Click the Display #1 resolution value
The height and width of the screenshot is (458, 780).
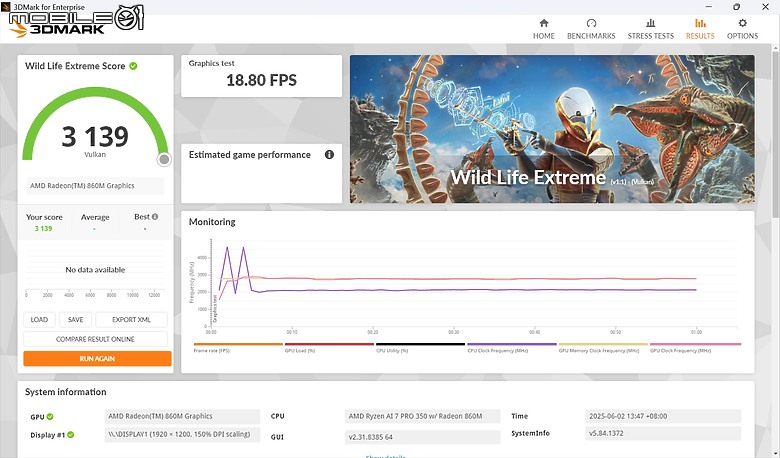click(x=182, y=434)
